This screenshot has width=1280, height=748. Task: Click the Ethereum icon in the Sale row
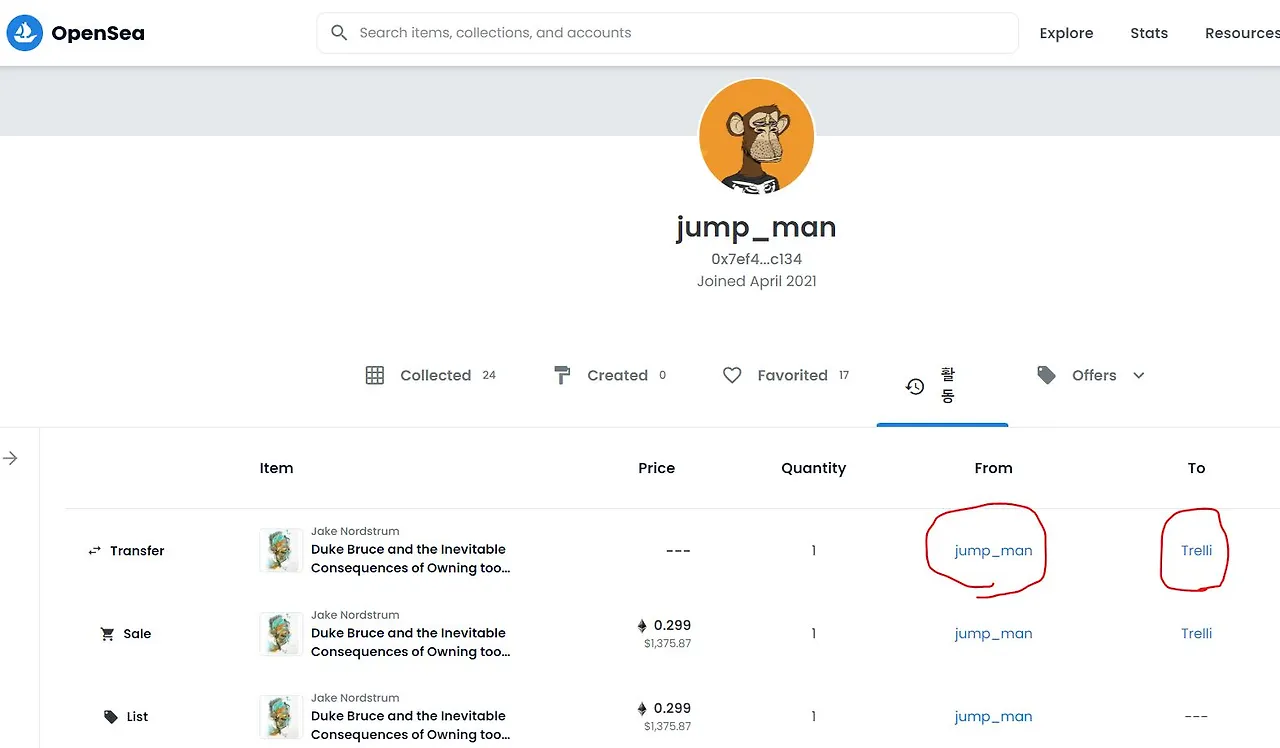coord(642,626)
